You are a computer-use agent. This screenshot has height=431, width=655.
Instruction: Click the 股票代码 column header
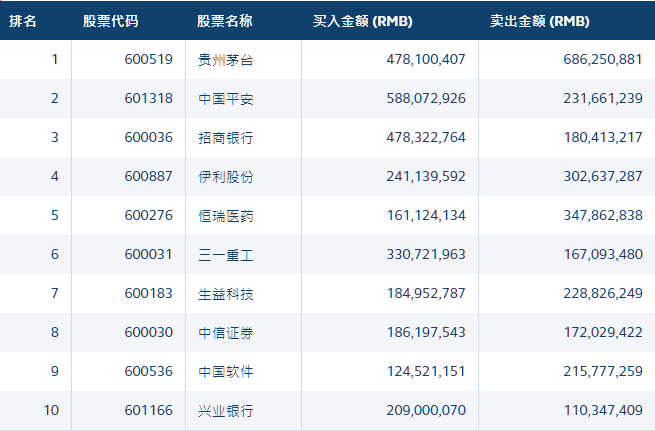coord(110,21)
